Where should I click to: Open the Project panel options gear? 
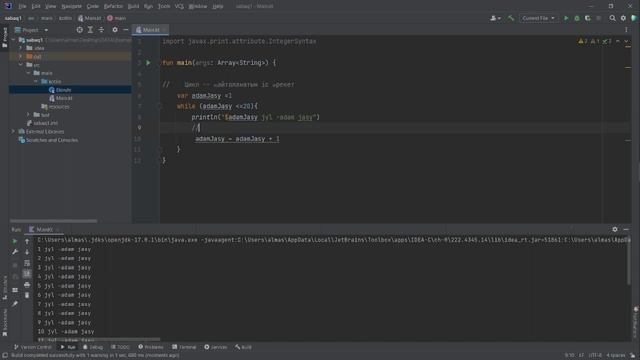[x=115, y=30]
